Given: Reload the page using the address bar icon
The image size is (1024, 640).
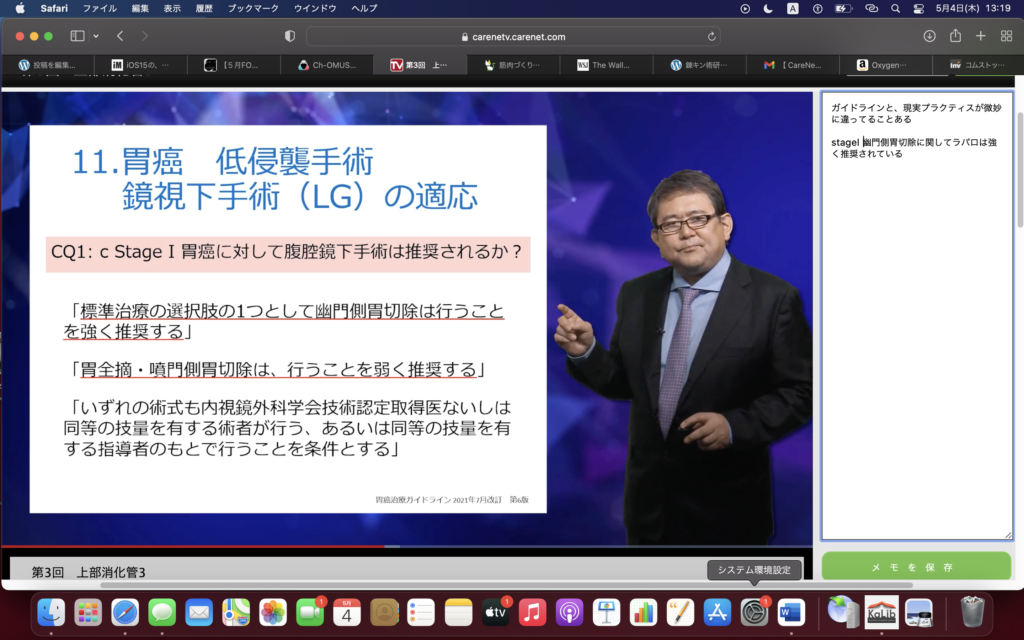Looking at the screenshot, I should pos(712,36).
